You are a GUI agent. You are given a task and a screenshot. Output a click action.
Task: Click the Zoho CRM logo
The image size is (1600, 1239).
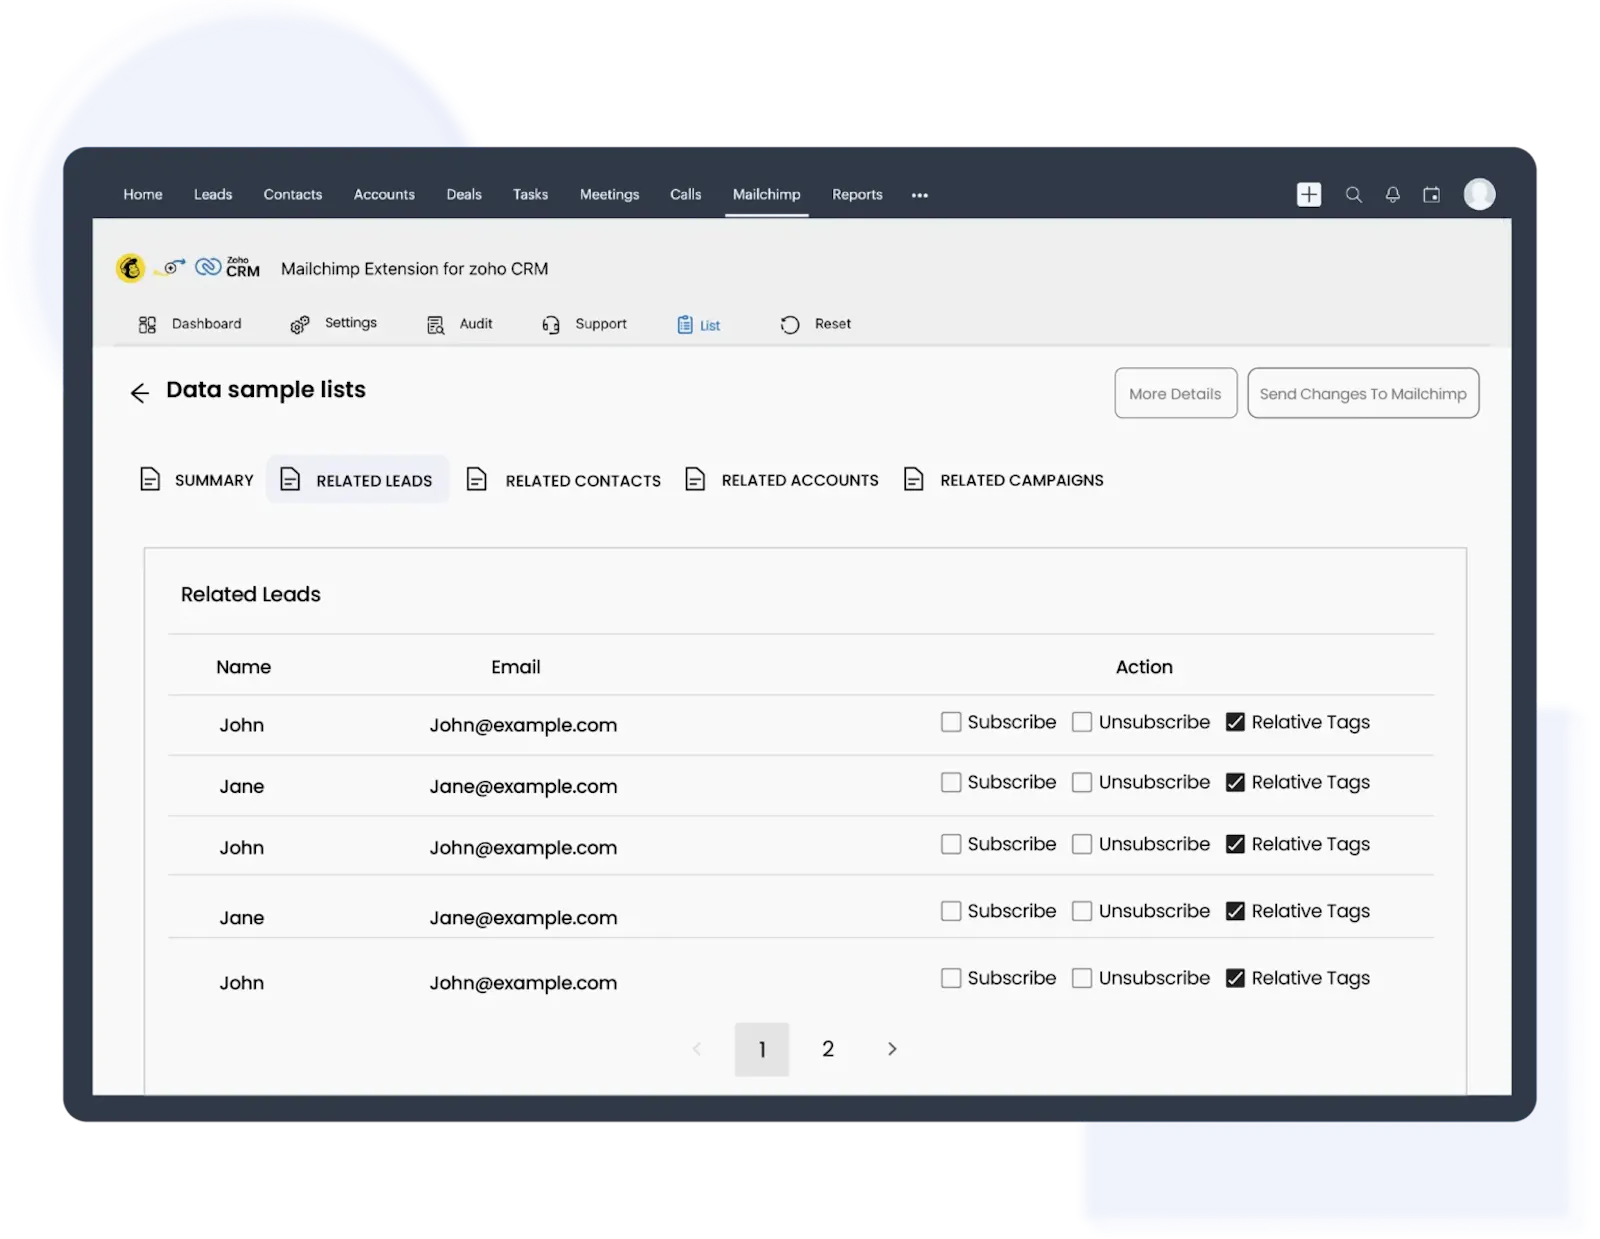point(228,267)
